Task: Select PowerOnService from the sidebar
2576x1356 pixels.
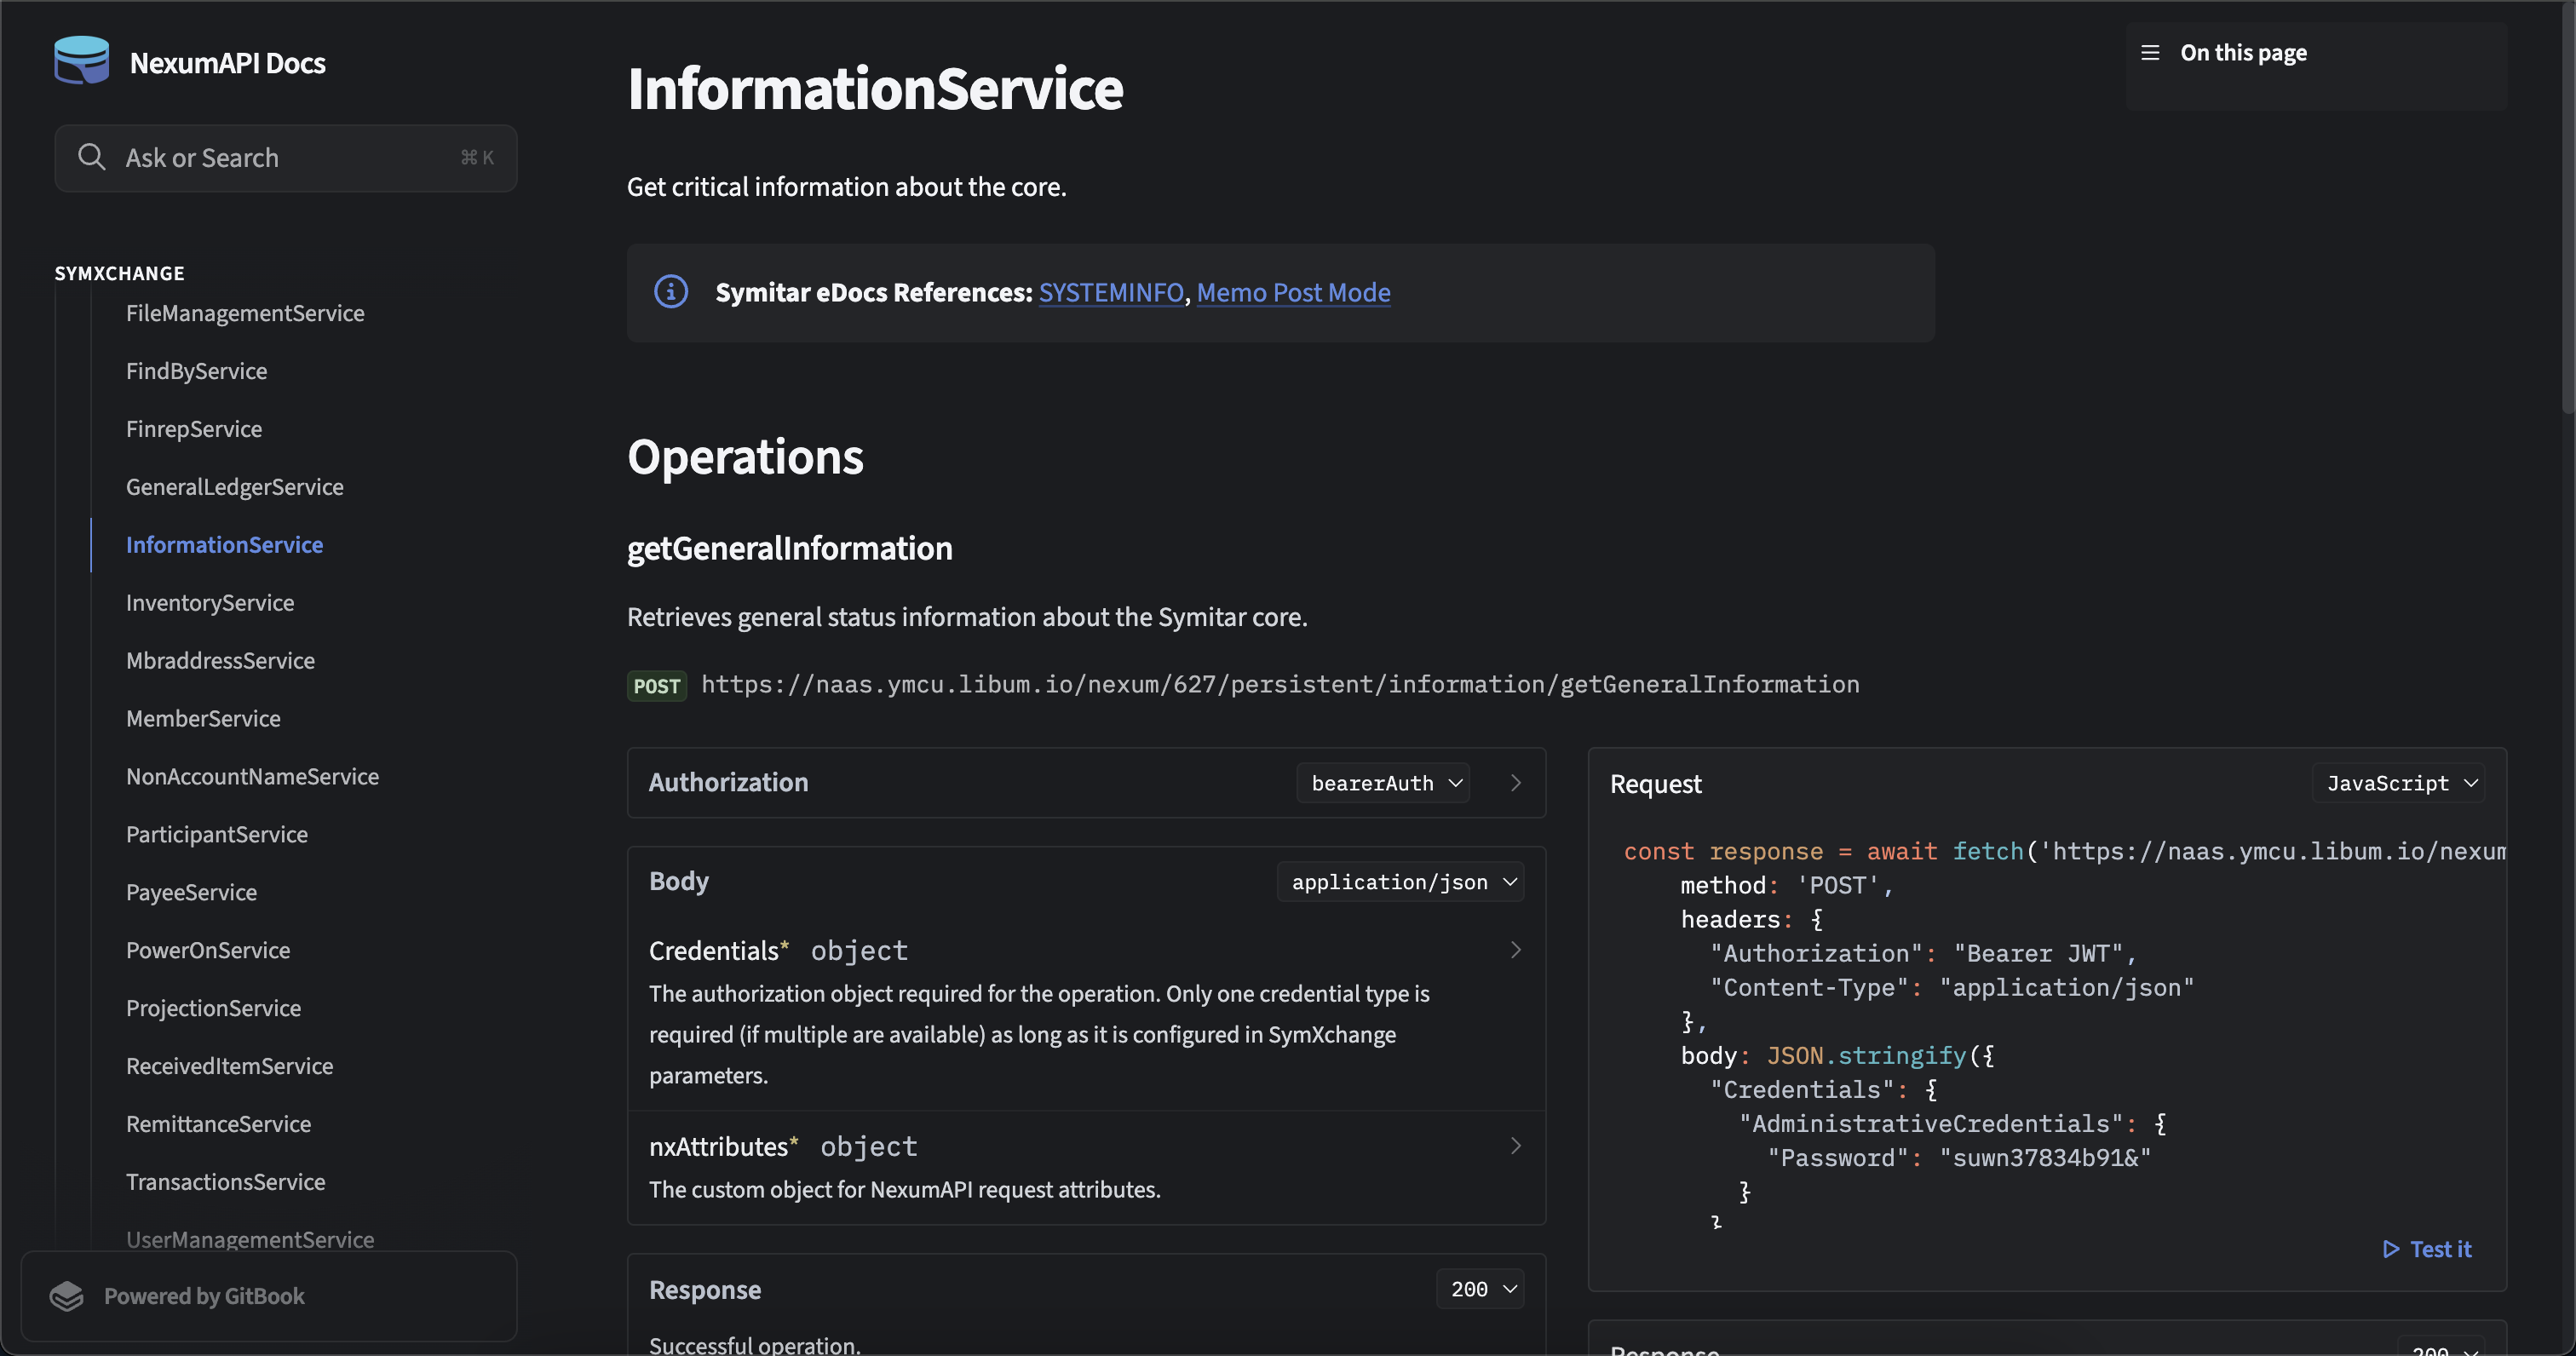Action: pos(208,950)
